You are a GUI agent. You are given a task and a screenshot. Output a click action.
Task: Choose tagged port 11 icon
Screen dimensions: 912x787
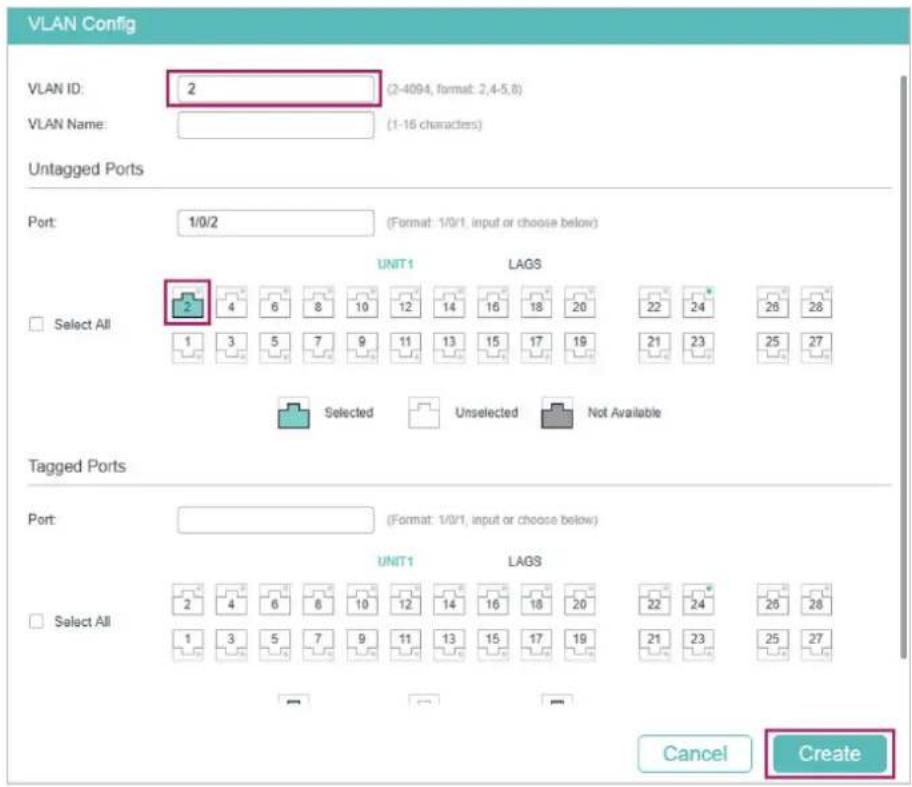[405, 645]
